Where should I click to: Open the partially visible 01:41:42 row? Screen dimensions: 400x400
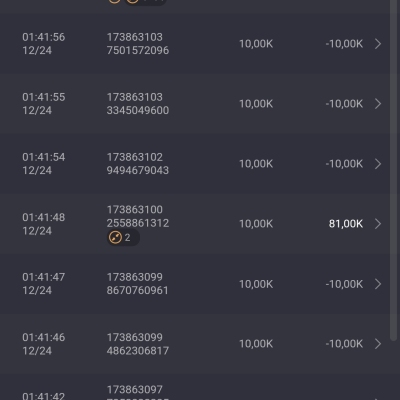pyautogui.click(x=195, y=387)
